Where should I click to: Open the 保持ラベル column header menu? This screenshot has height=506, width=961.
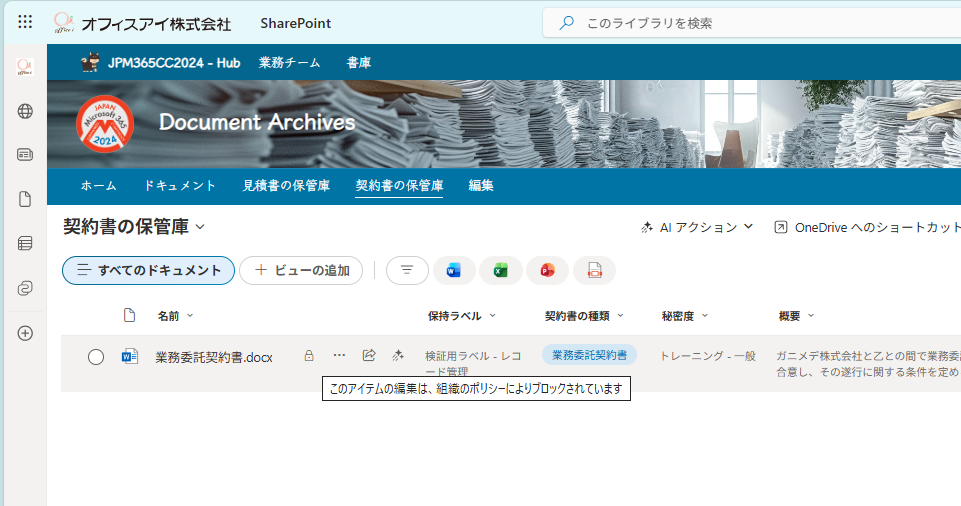(x=461, y=316)
